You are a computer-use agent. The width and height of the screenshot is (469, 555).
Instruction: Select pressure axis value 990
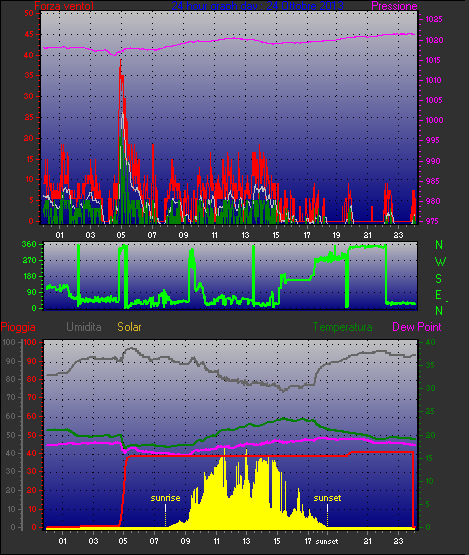coord(433,161)
